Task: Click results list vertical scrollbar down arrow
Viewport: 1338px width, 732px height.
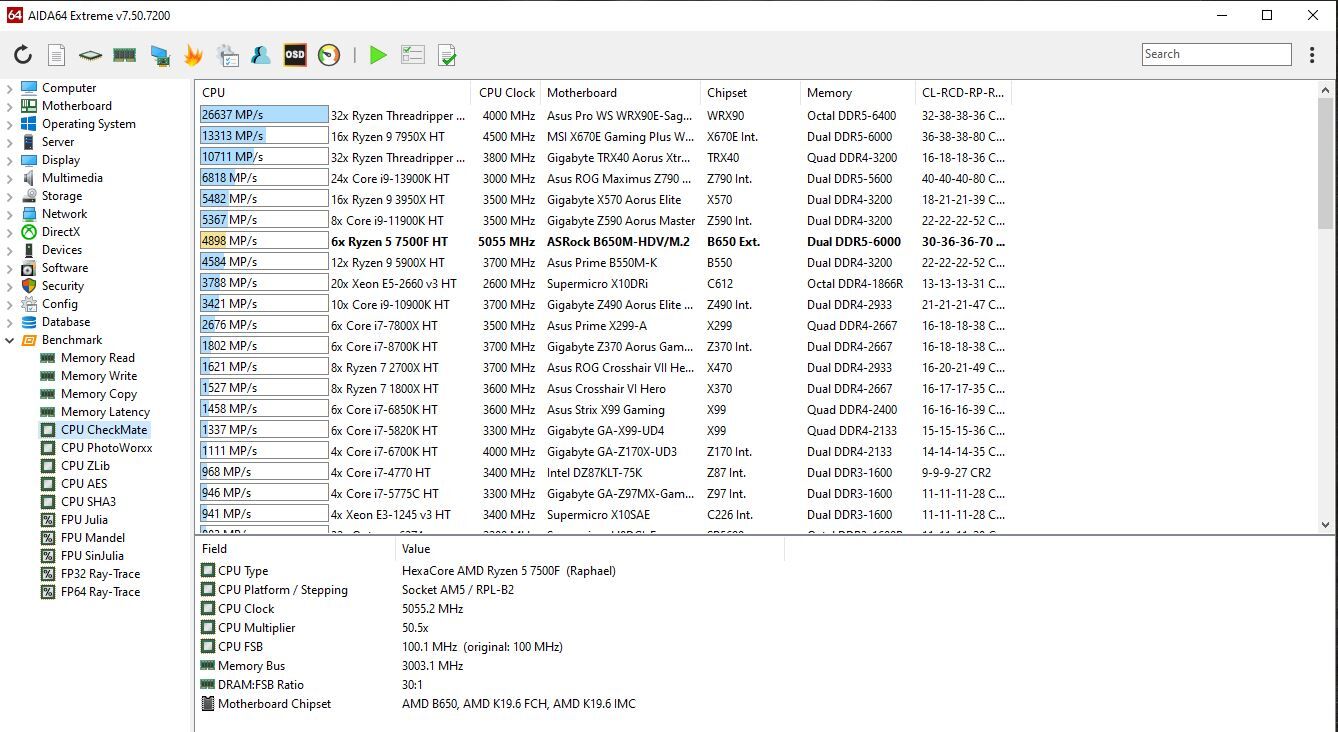Action: pos(1327,524)
